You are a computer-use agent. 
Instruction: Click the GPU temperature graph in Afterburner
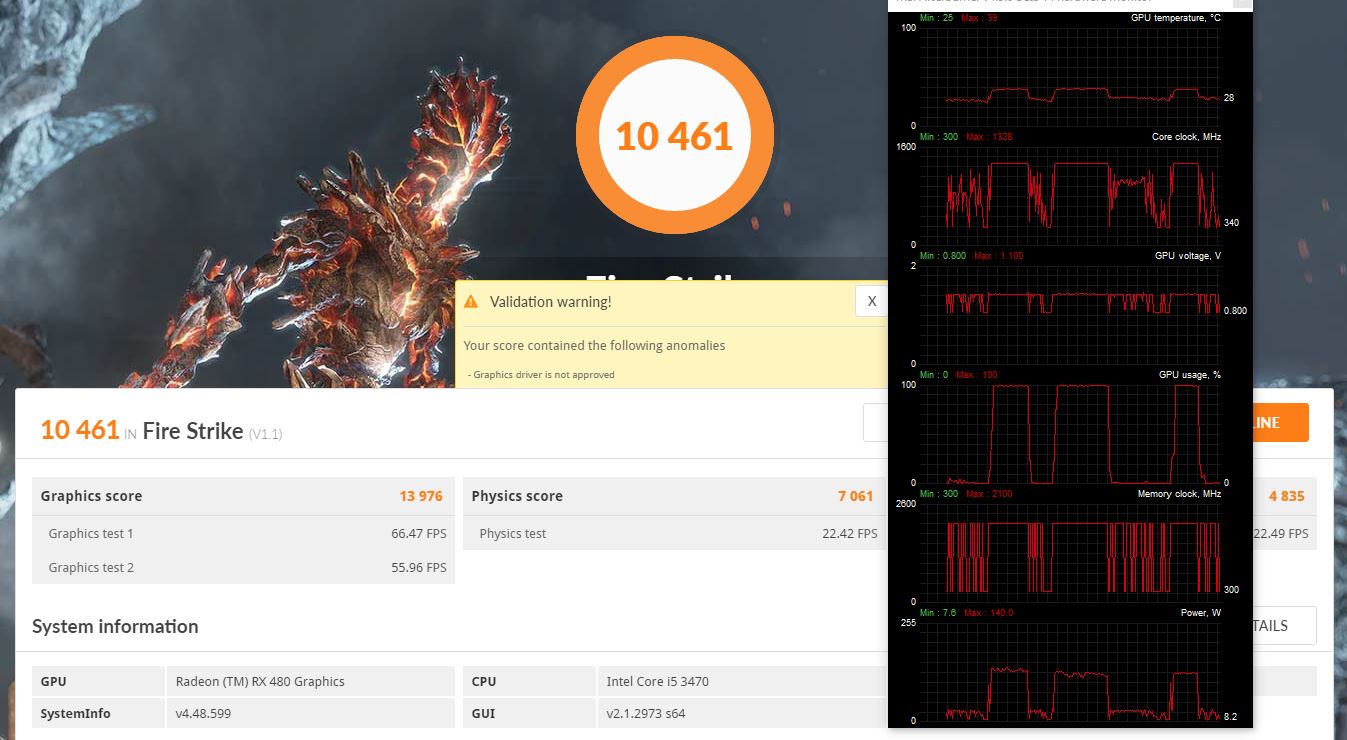[1069, 76]
